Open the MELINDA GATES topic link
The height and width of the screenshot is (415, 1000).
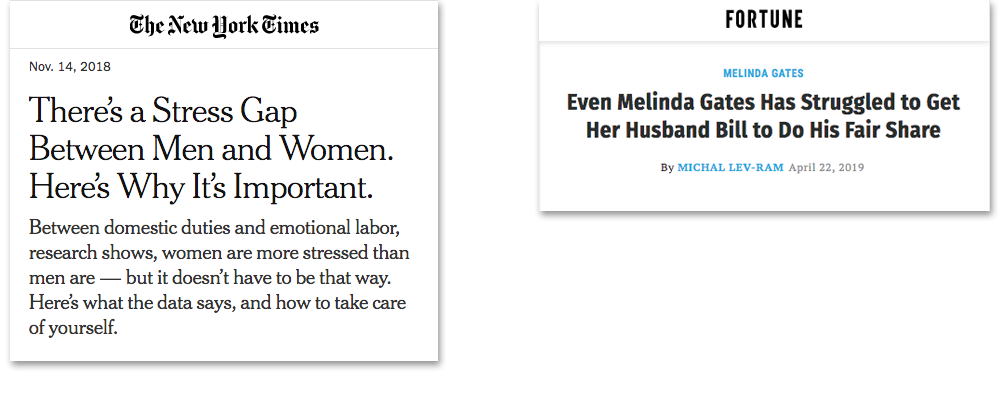763,73
